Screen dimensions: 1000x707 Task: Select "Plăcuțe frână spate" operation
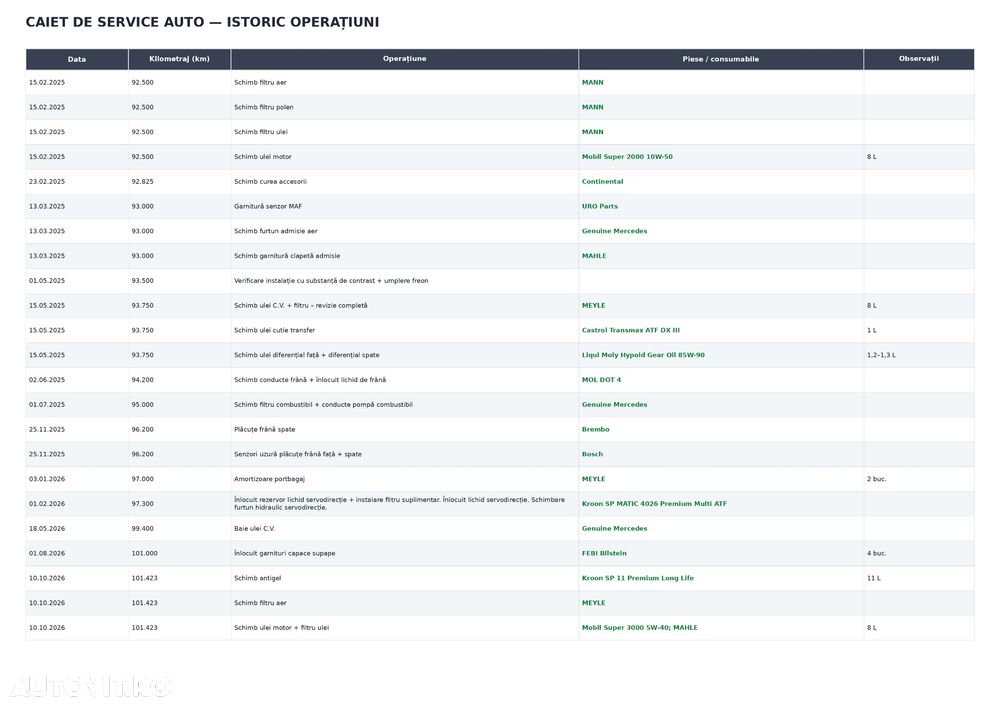[x=265, y=430]
